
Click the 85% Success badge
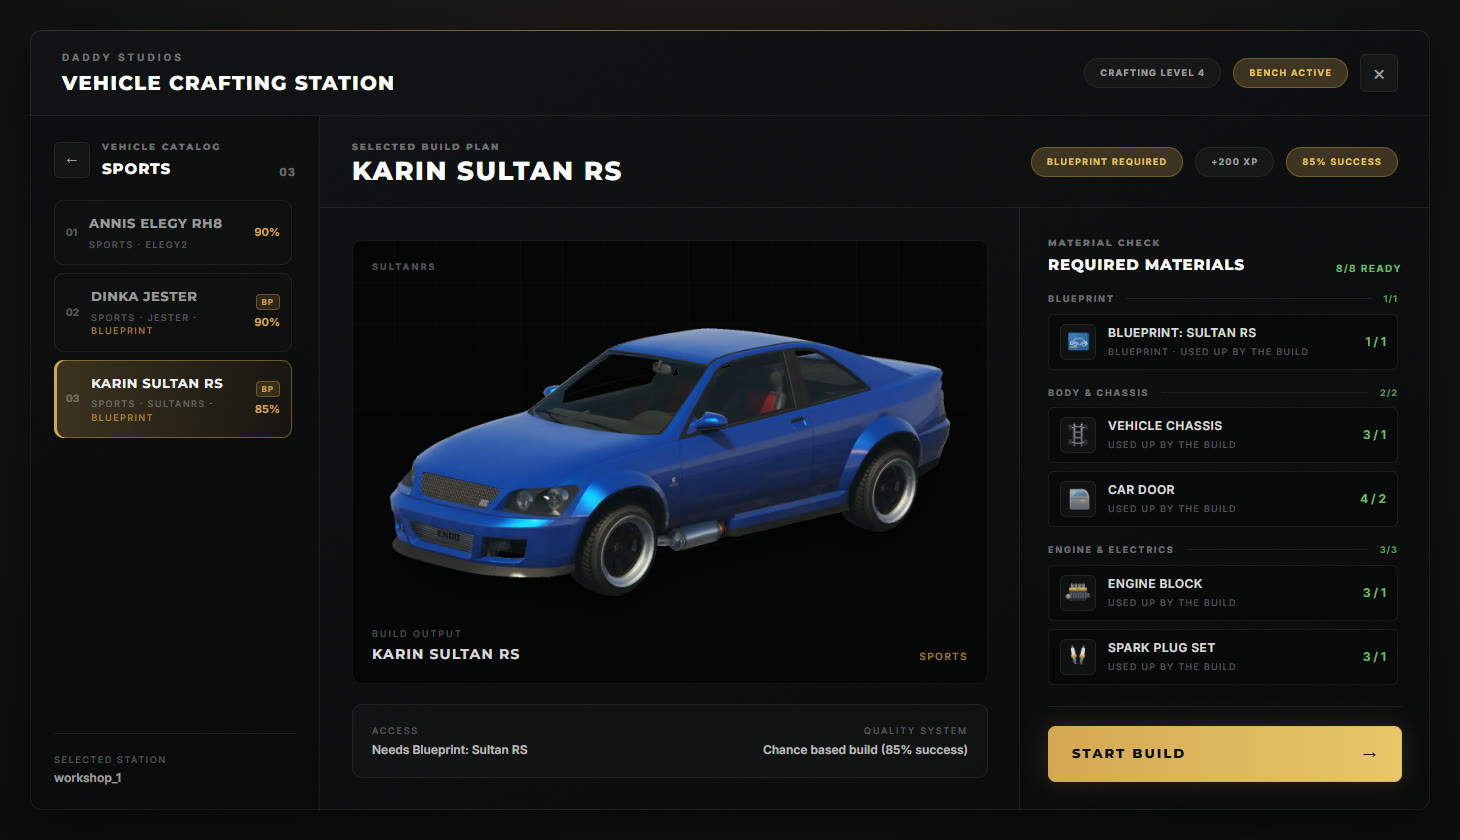click(x=1342, y=162)
